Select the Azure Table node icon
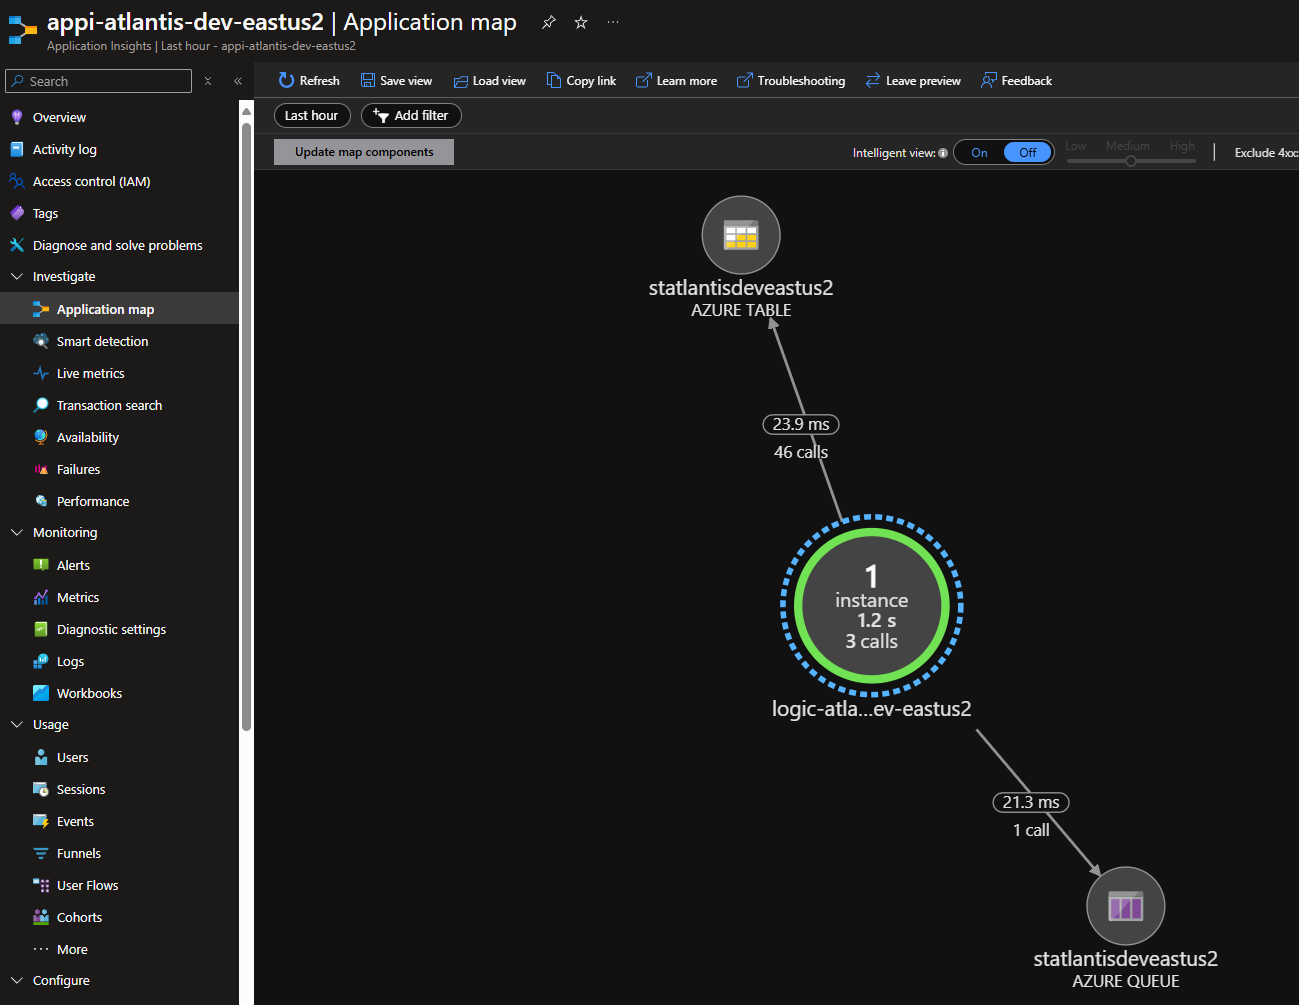The height and width of the screenshot is (1005, 1299). tap(741, 235)
